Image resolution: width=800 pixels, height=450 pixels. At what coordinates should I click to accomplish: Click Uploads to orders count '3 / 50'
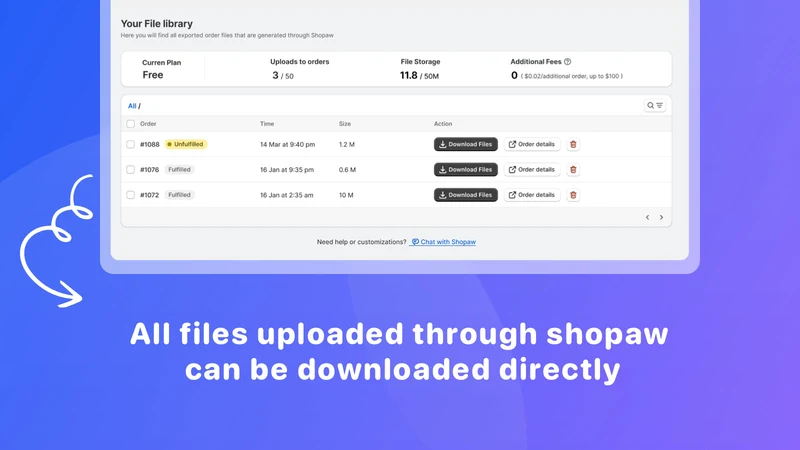coord(283,76)
